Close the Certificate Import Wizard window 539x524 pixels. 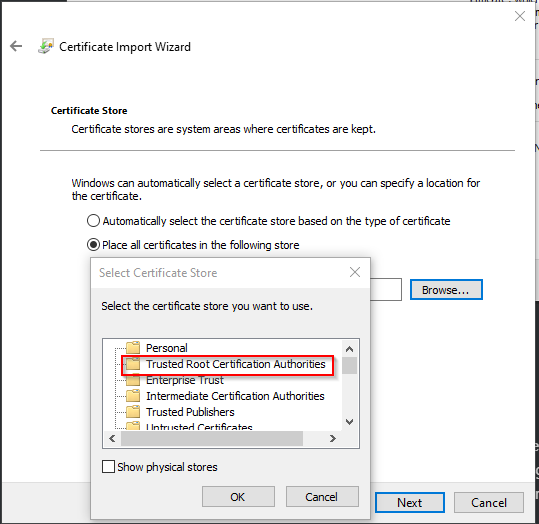coord(520,16)
